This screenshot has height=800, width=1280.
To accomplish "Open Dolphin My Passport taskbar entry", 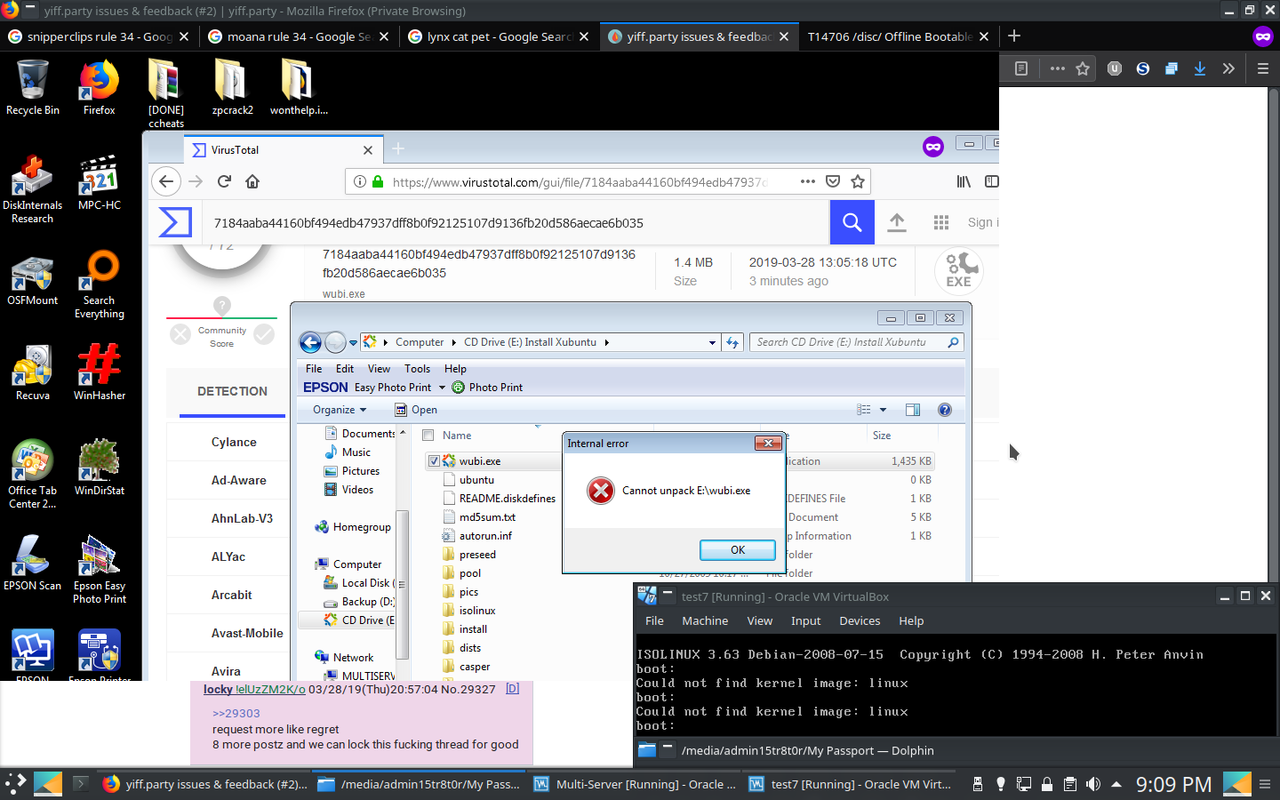I will 420,784.
